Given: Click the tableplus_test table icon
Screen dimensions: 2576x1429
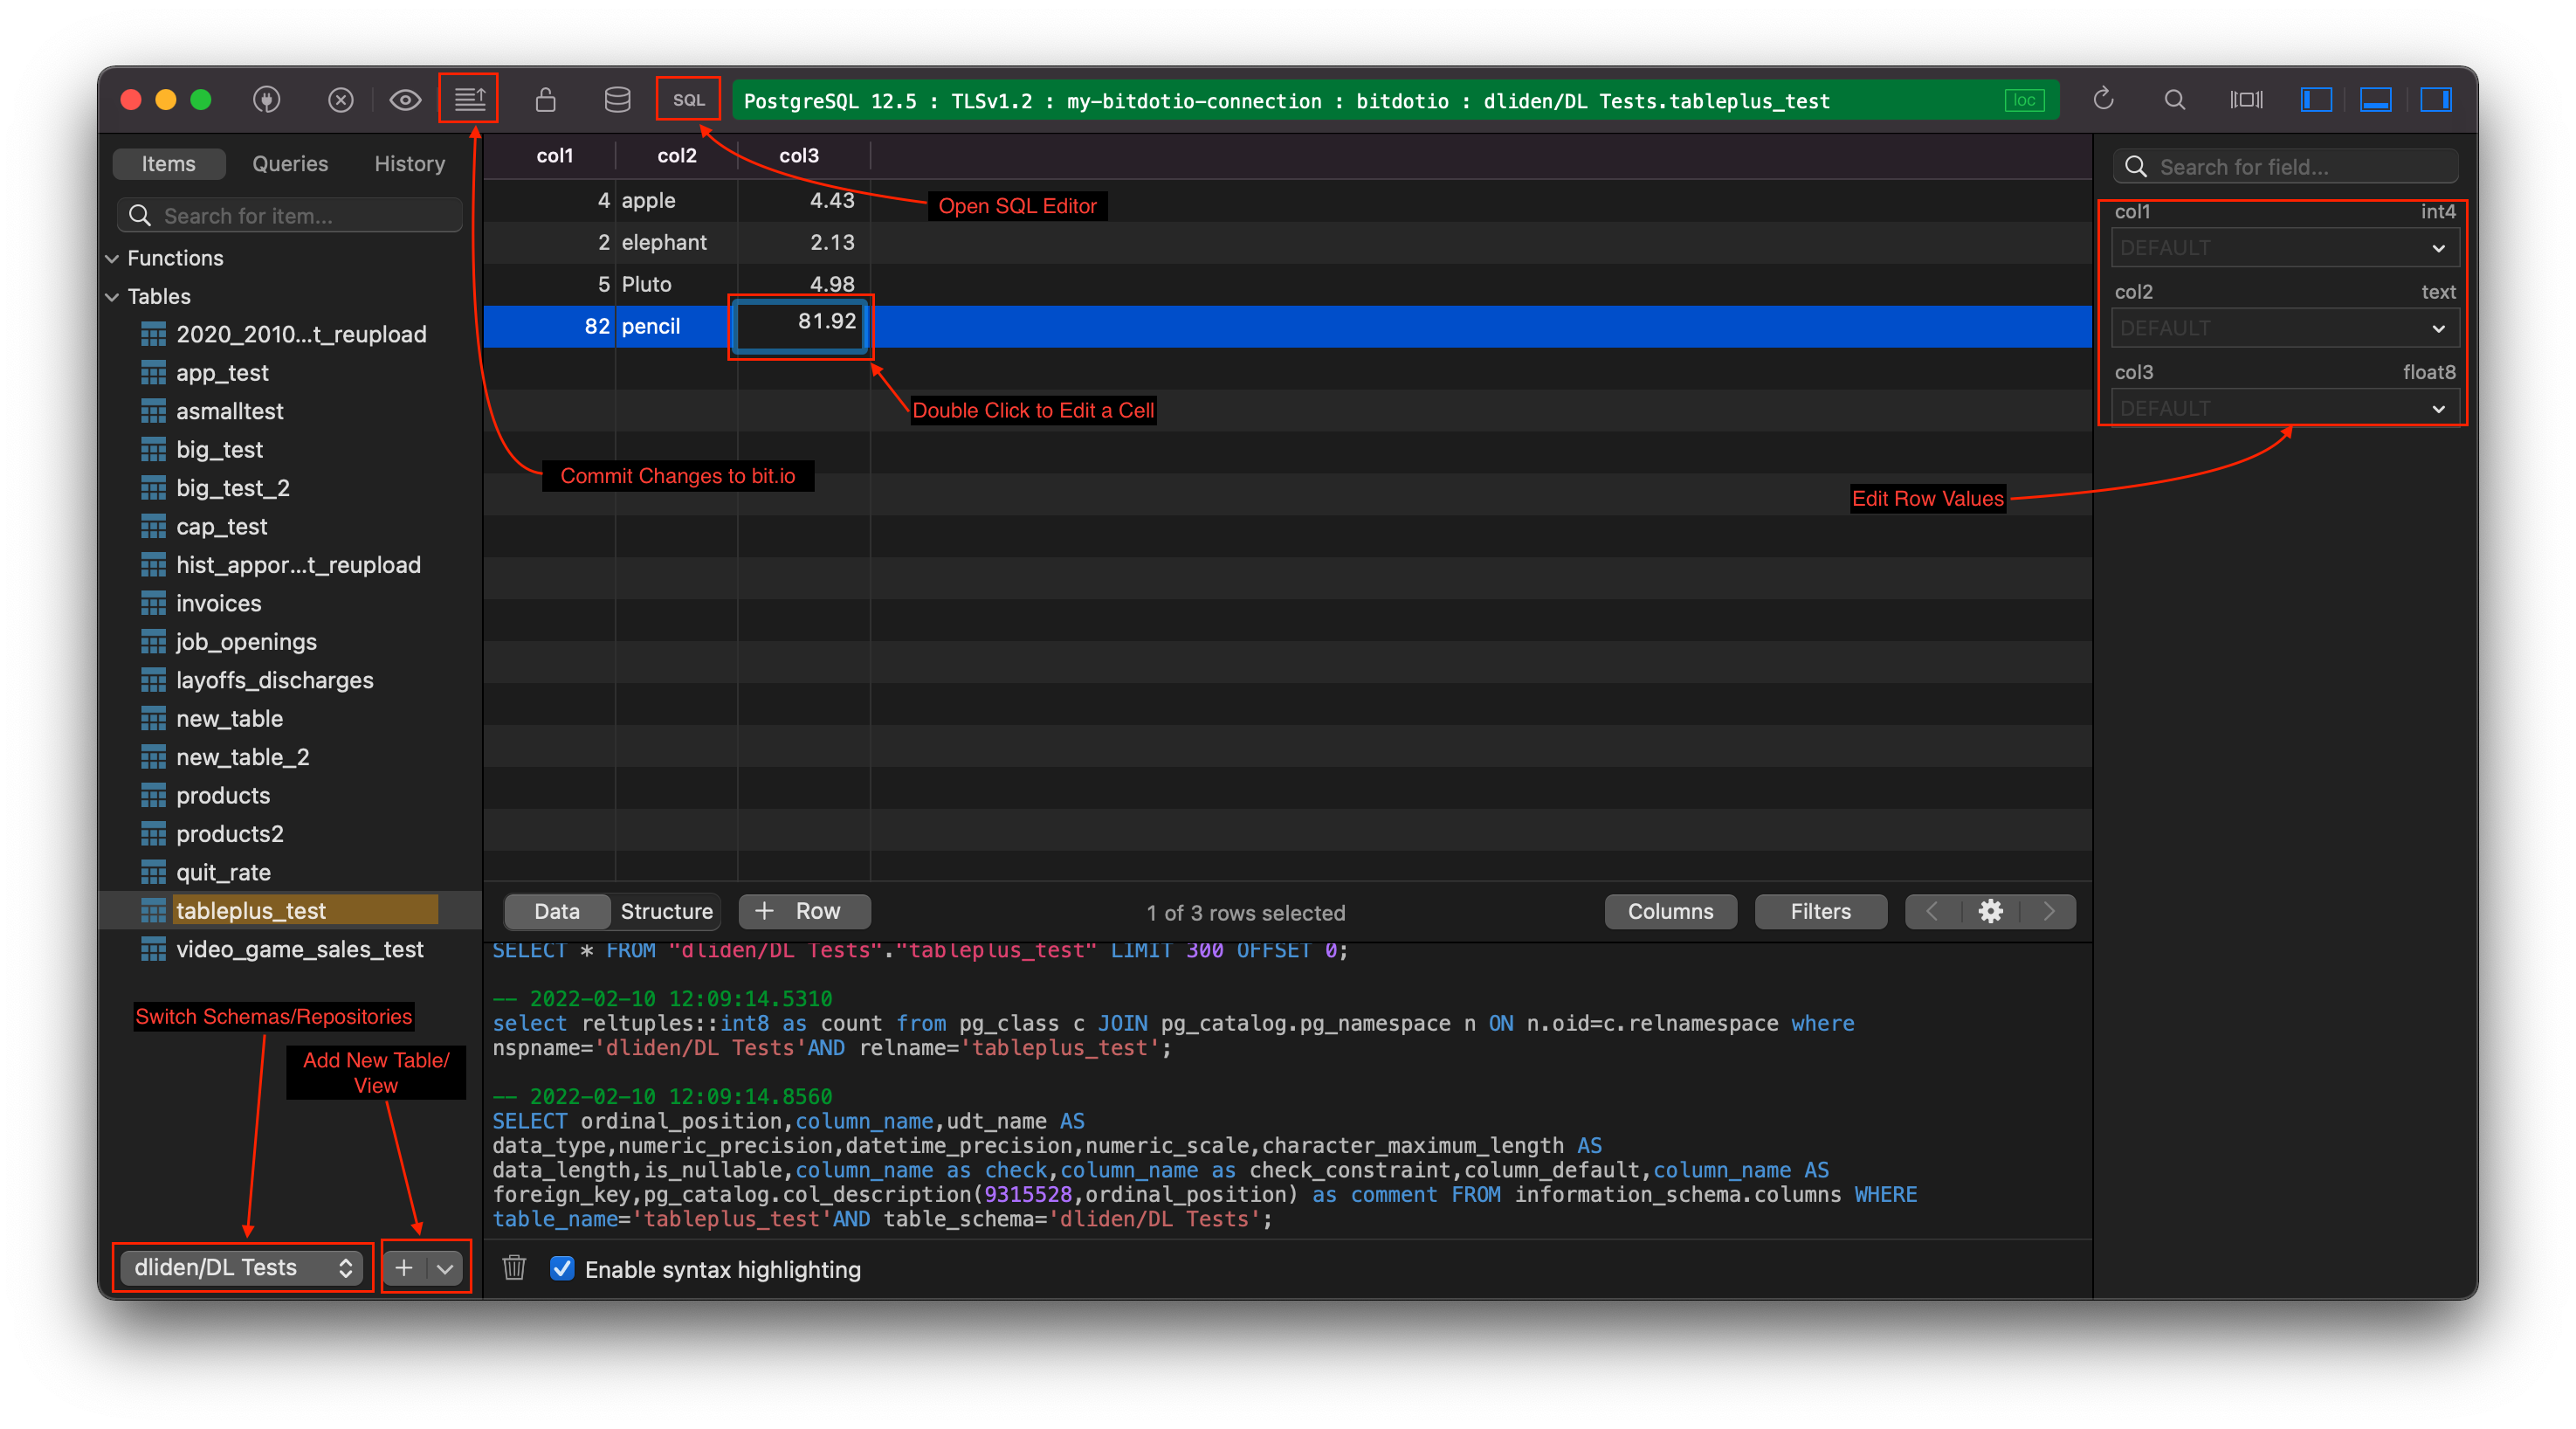Looking at the screenshot, I should [153, 910].
